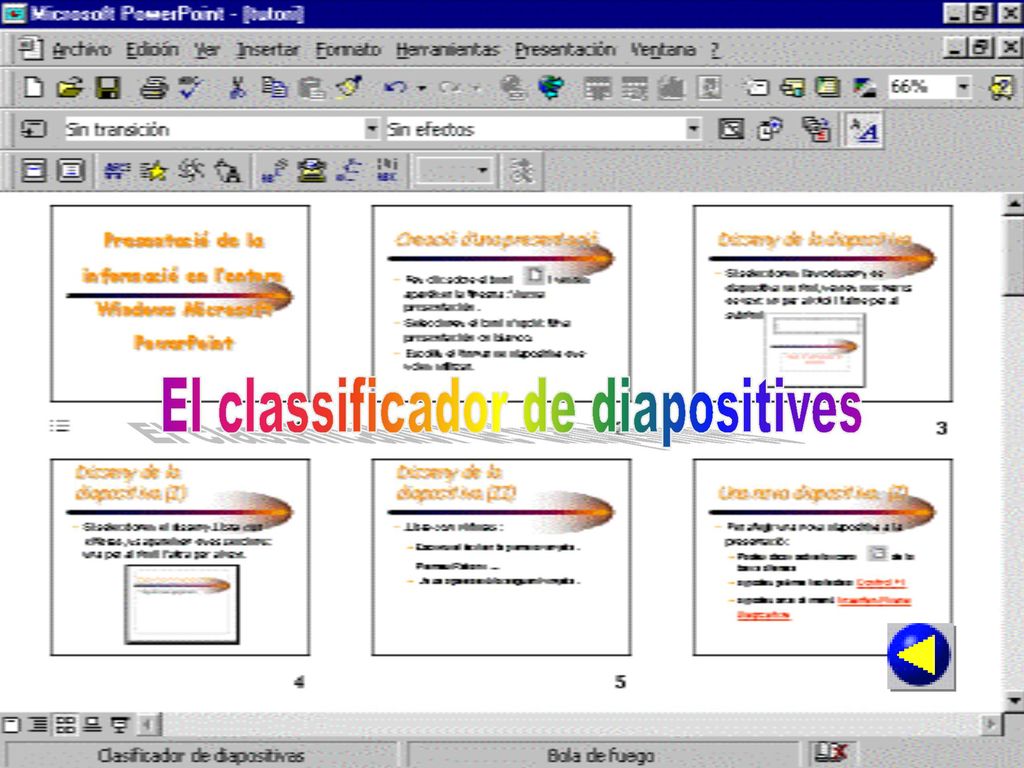Click the blue back arrow button
Screen dimensions: 1024x768
921,656
